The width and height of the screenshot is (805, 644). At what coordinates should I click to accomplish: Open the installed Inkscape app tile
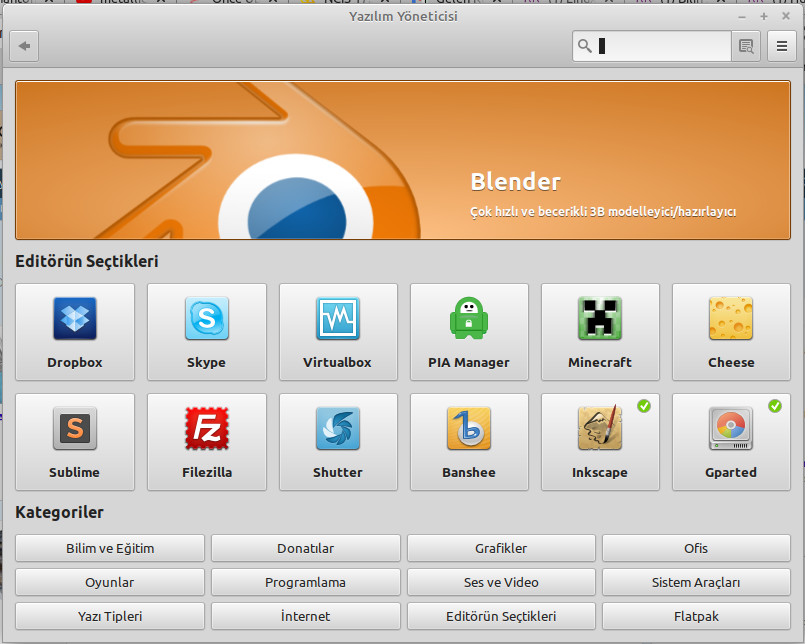[x=600, y=442]
